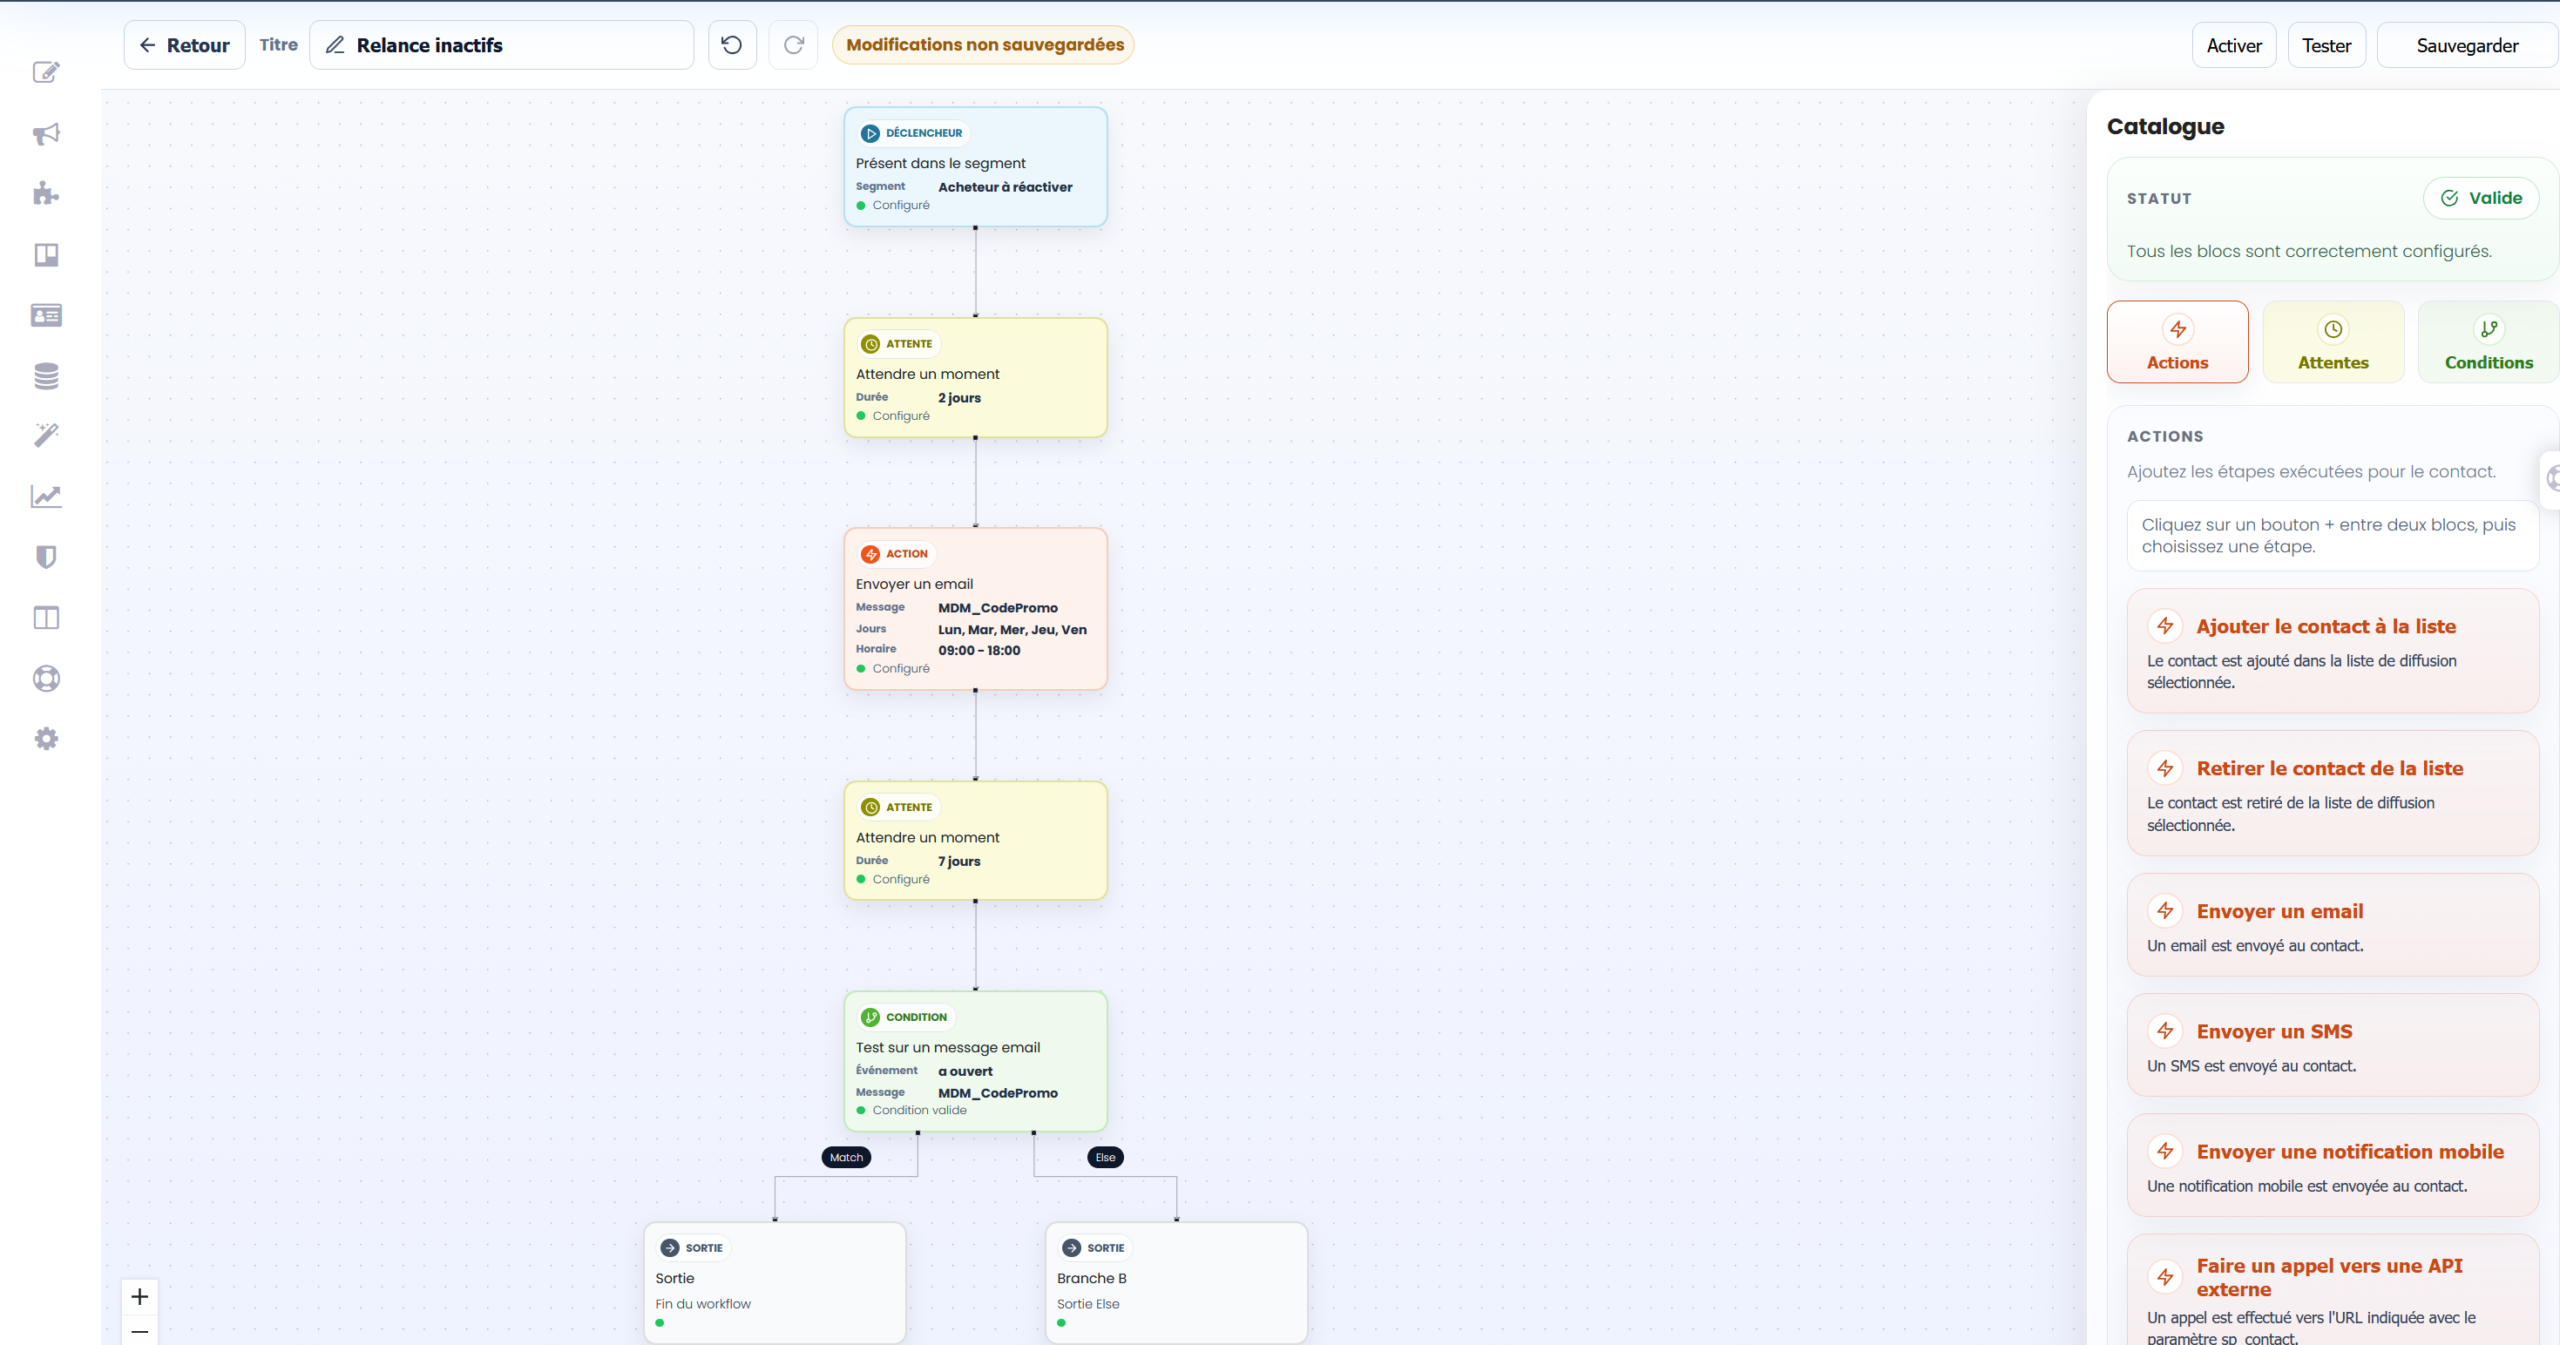Click the Activer button
Screen dimensions: 2560x1345
2234,45
